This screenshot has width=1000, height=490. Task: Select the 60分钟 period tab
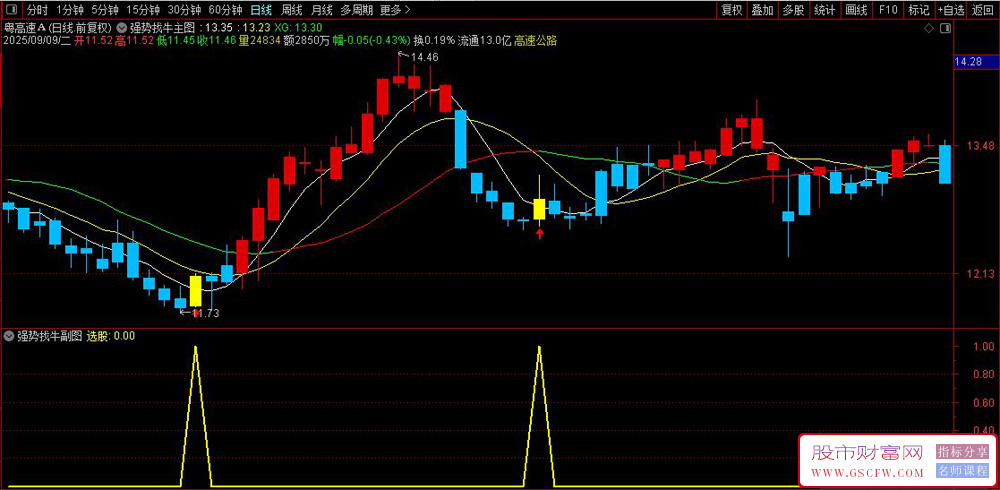tap(225, 10)
